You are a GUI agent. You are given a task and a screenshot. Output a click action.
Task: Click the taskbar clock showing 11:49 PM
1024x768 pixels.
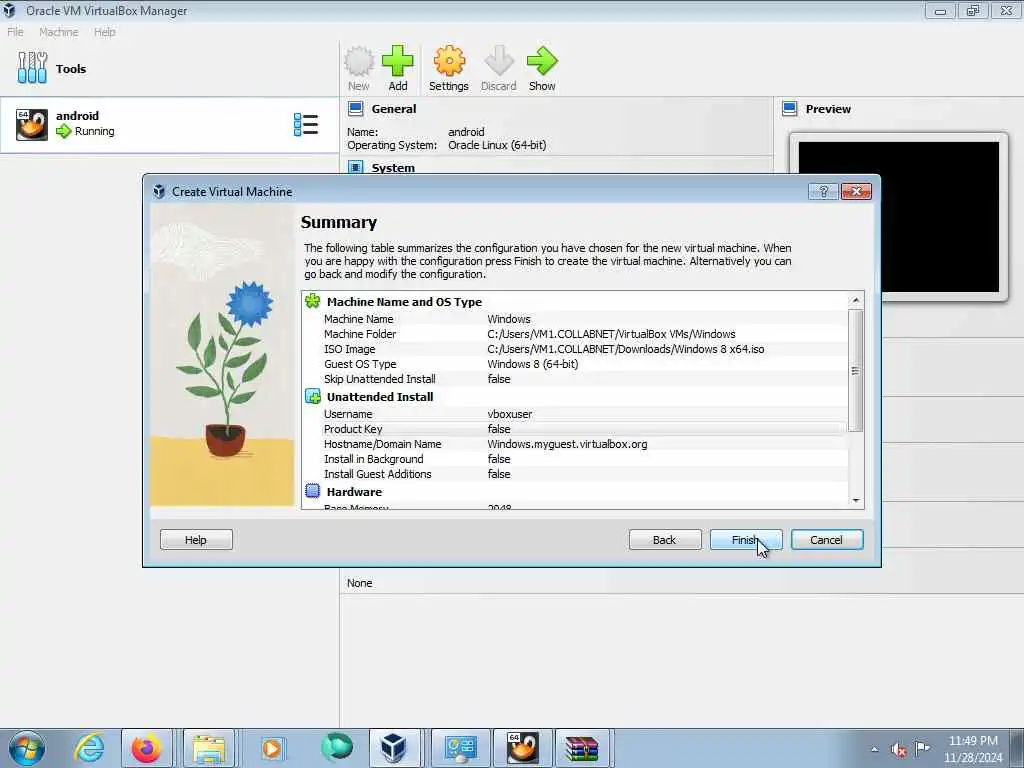[x=973, y=749]
